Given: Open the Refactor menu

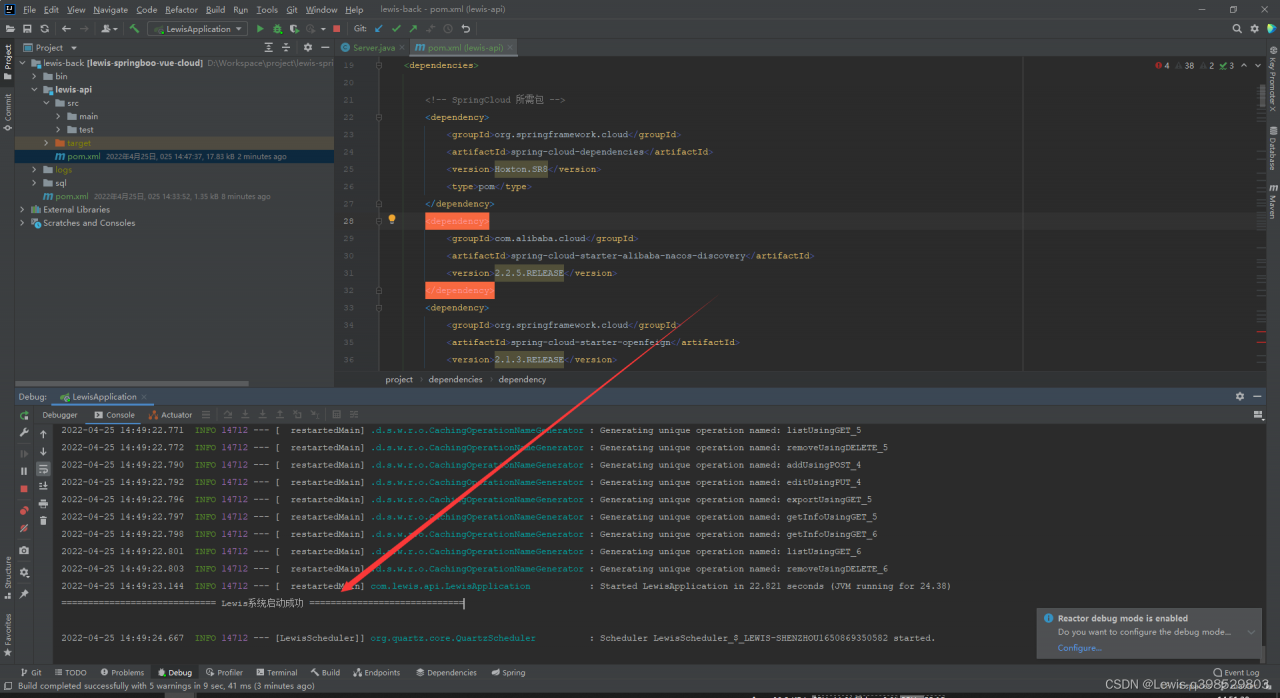Looking at the screenshot, I should (182, 10).
